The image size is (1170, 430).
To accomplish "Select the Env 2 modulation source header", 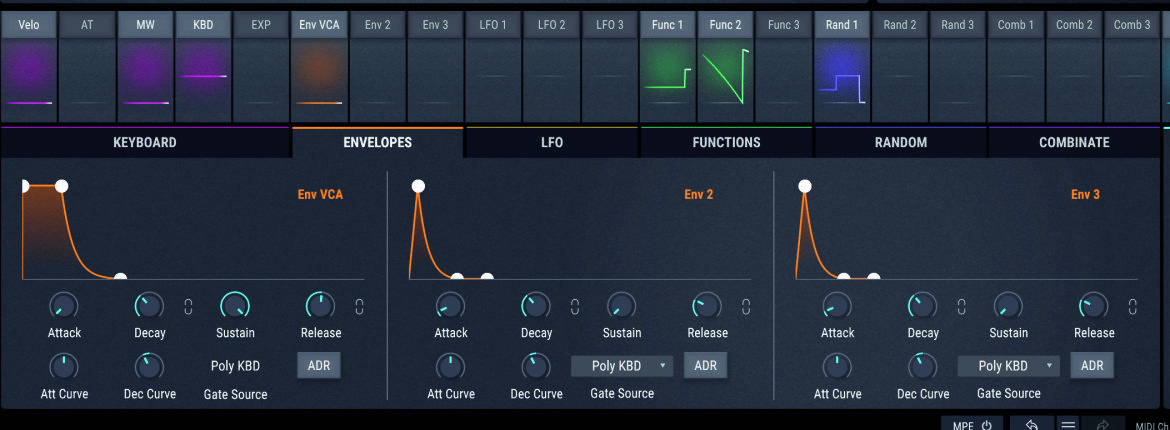I will pos(378,25).
